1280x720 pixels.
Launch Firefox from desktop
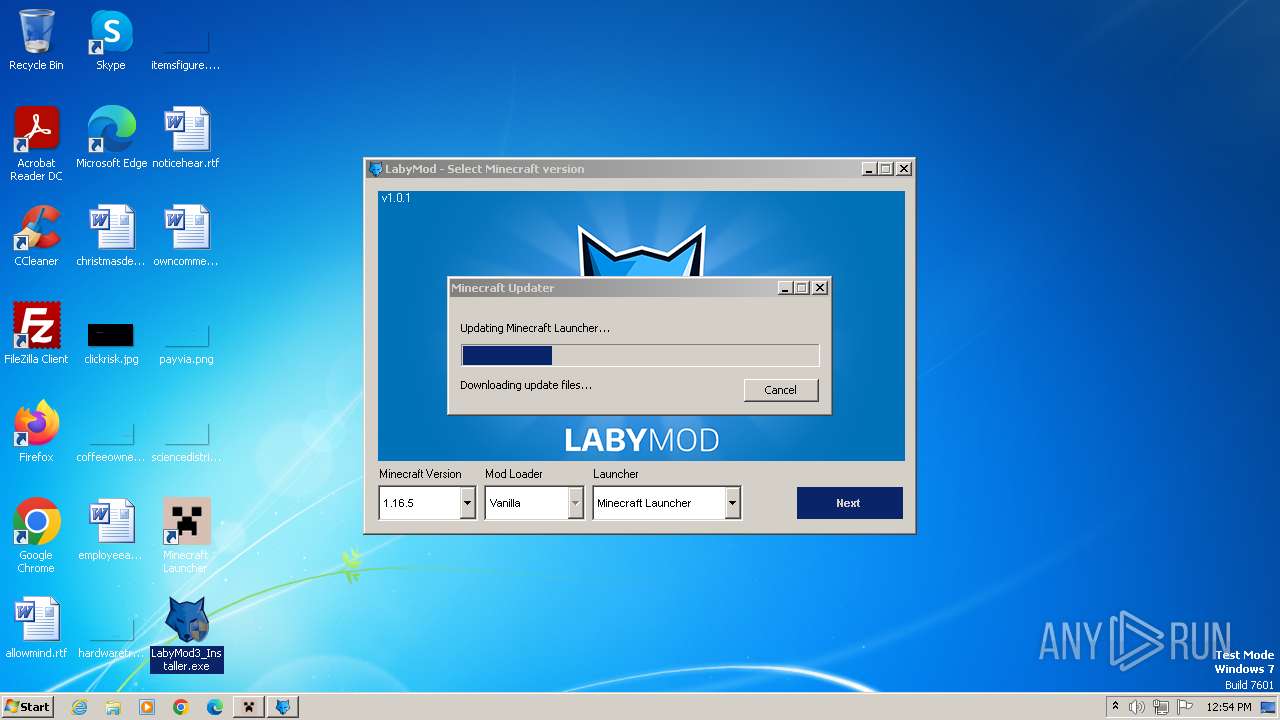pyautogui.click(x=36, y=432)
